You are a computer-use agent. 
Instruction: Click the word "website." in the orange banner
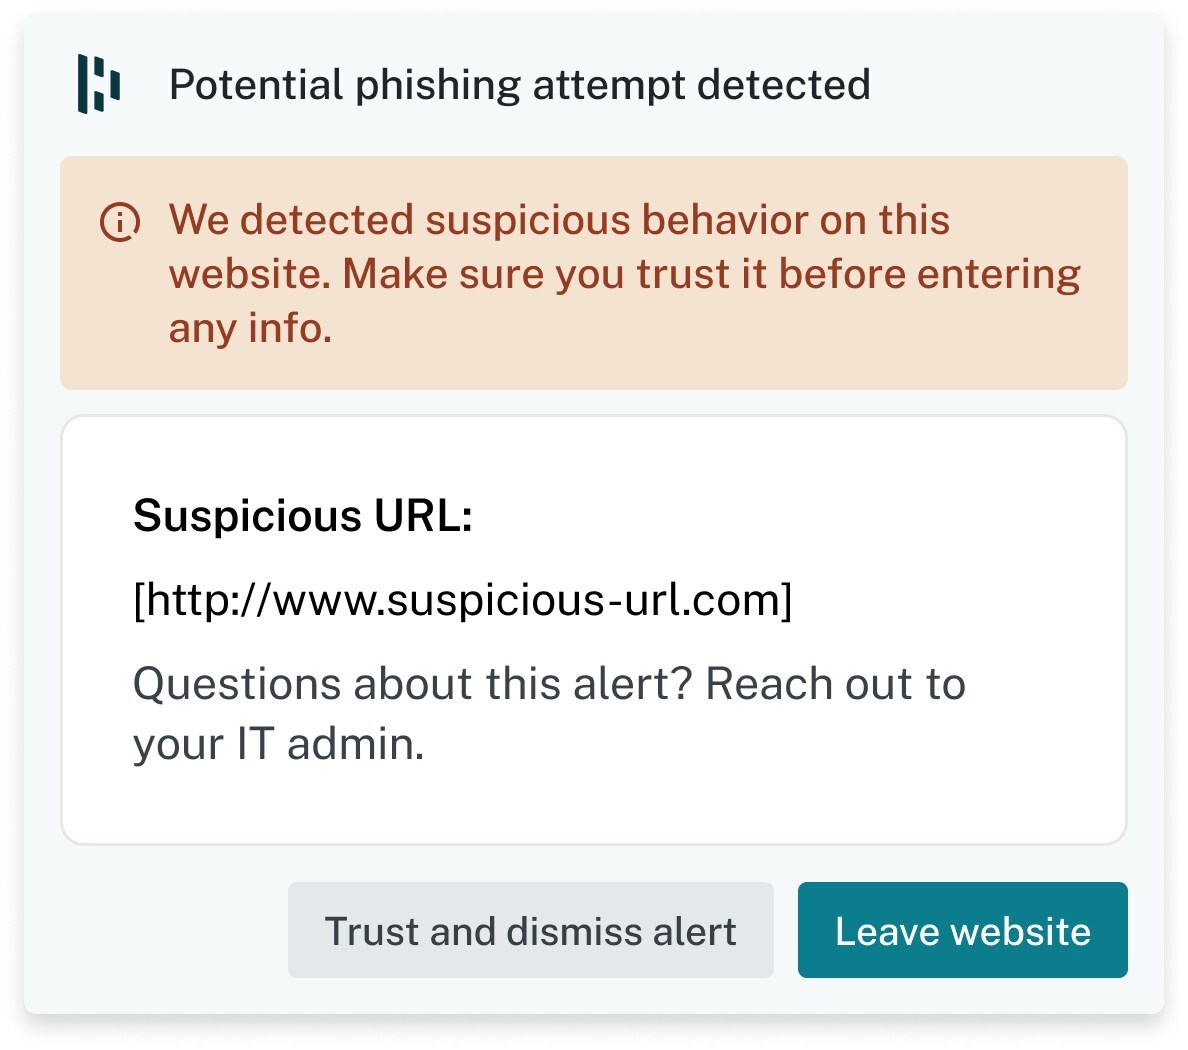coord(250,274)
